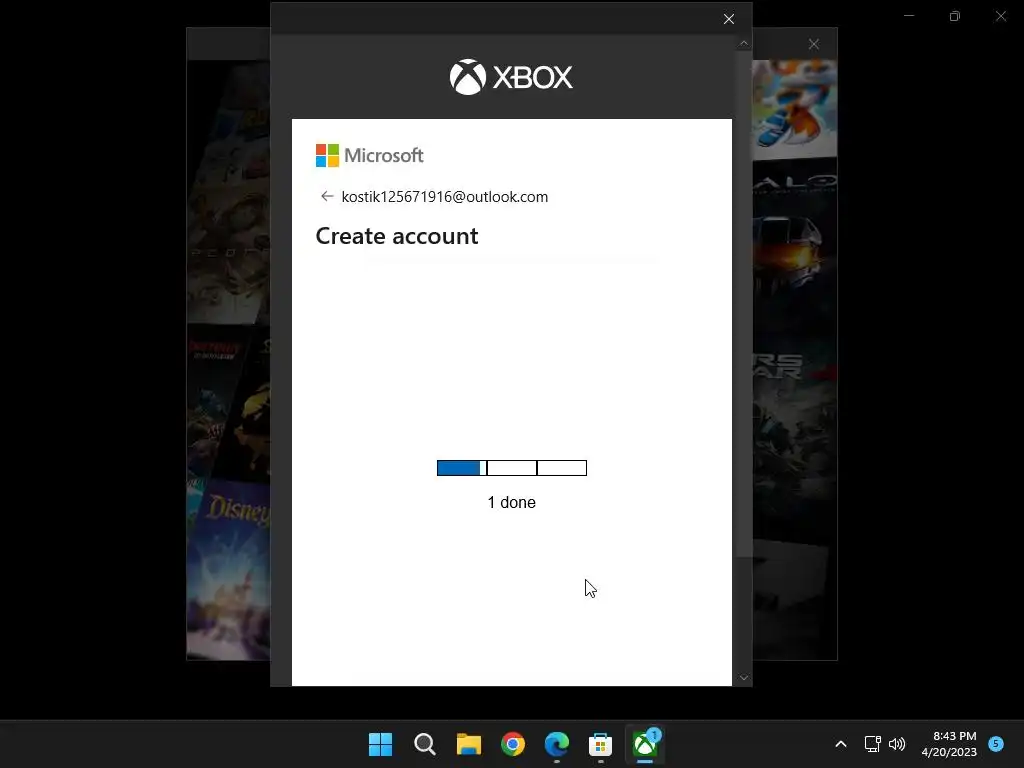
Task: Click the "1 done" progress text
Action: (x=511, y=502)
